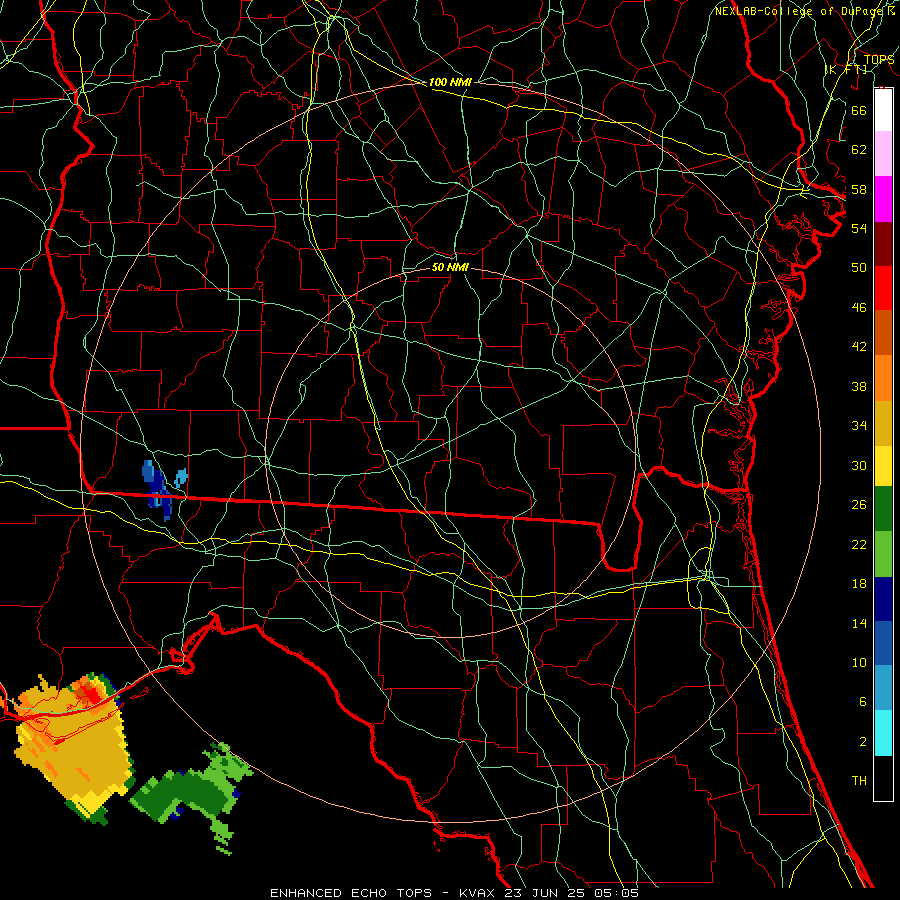Screen dimensions: 900x900
Task: Click the legend value "42"
Action: point(859,347)
